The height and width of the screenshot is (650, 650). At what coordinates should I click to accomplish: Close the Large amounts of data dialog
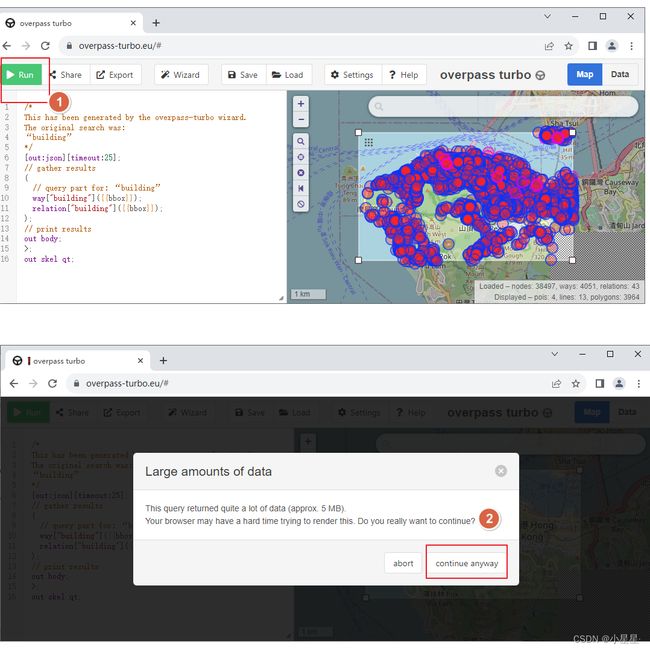point(501,471)
